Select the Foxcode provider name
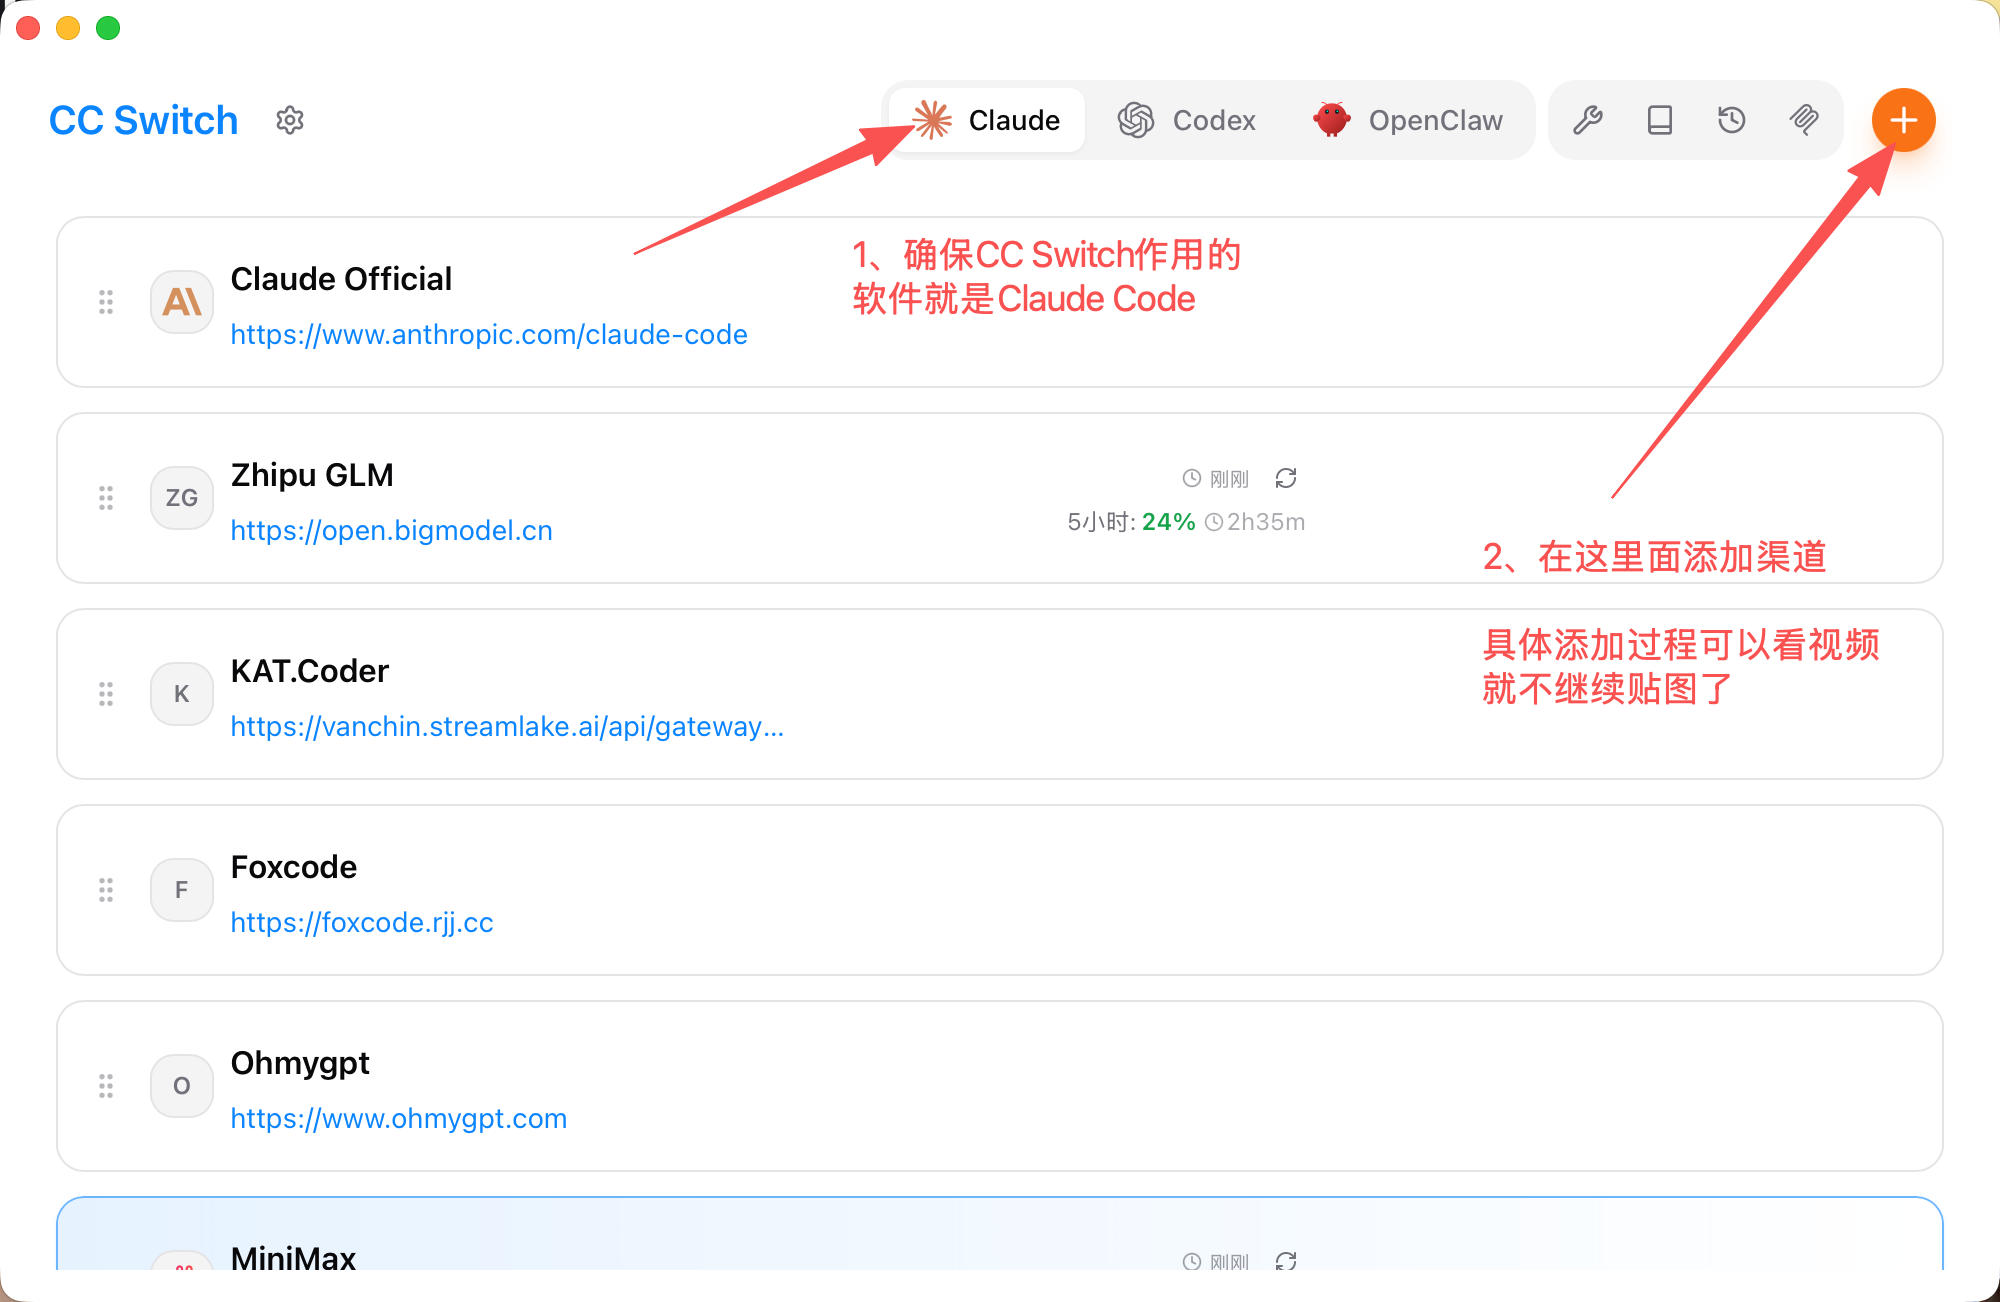 (x=294, y=867)
